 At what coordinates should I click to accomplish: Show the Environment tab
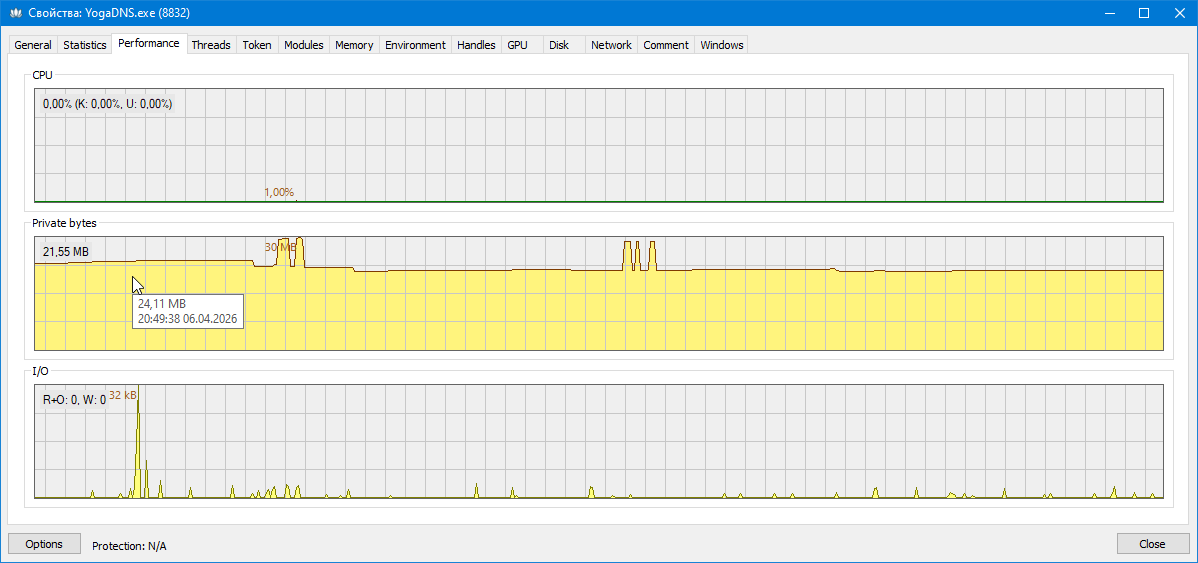click(x=415, y=45)
